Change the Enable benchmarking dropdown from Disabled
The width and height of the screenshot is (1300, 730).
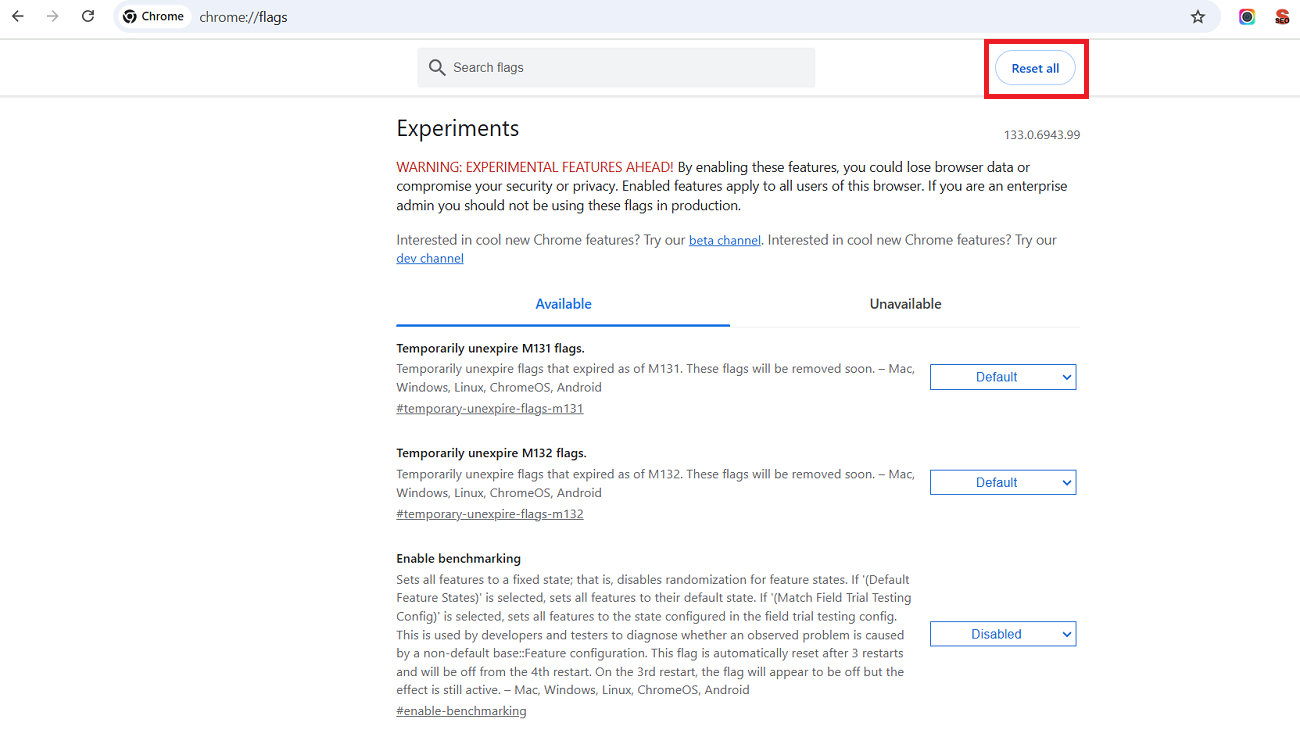1002,633
